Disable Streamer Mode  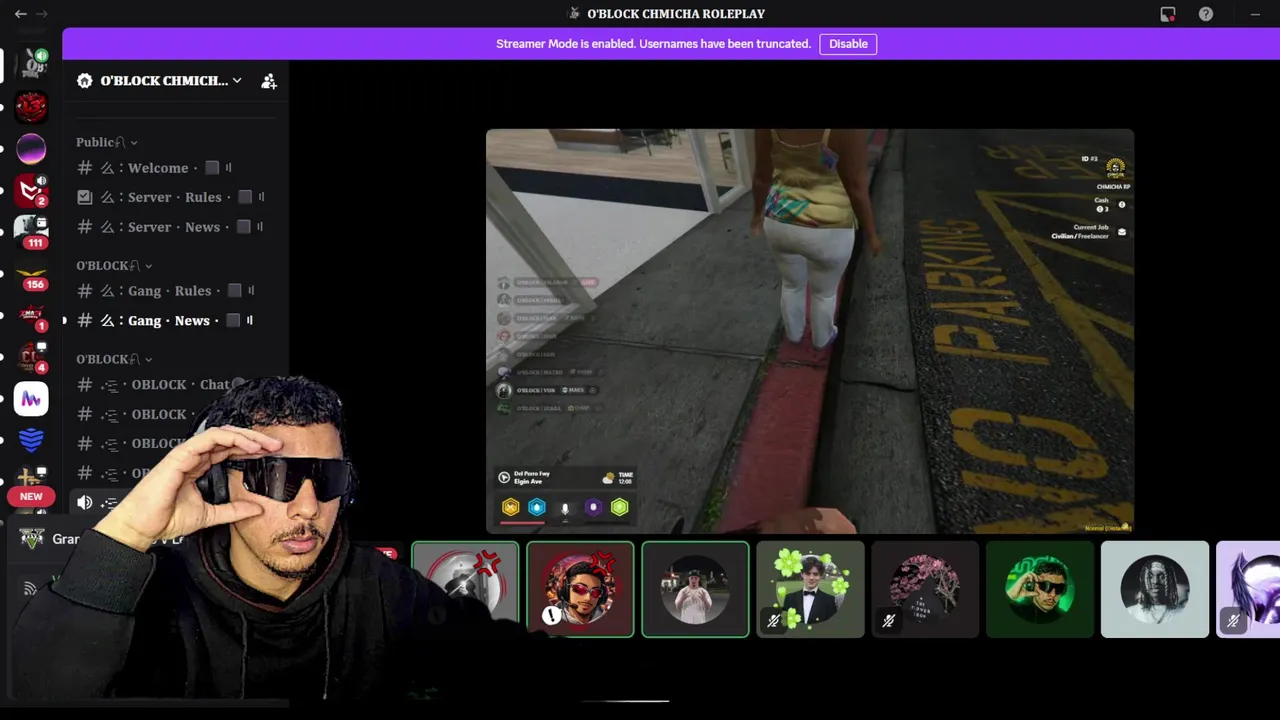pyautogui.click(x=848, y=44)
